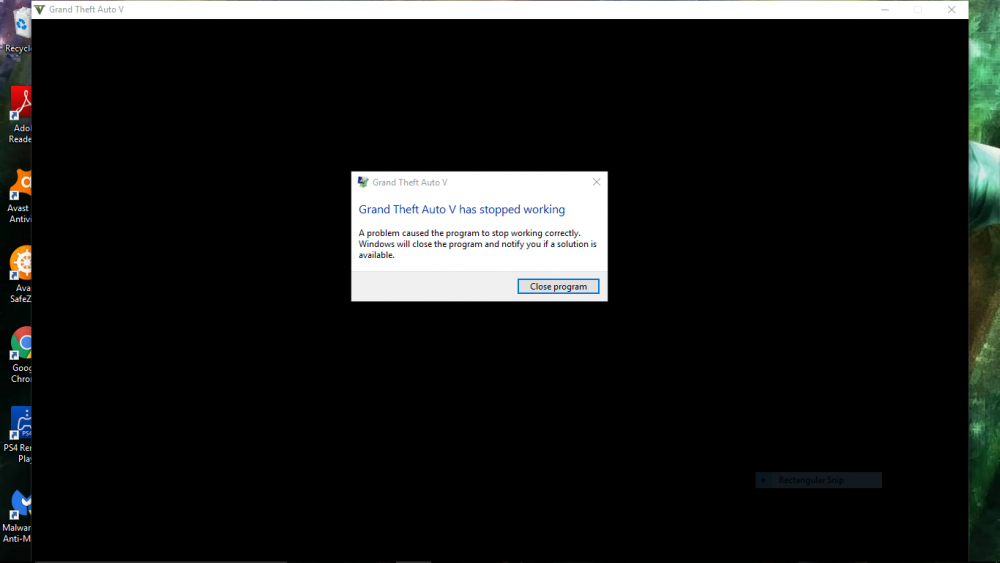The image size is (1000, 563).
Task: Click the dialog's Grand Theft Auto V title text
Action: click(410, 182)
